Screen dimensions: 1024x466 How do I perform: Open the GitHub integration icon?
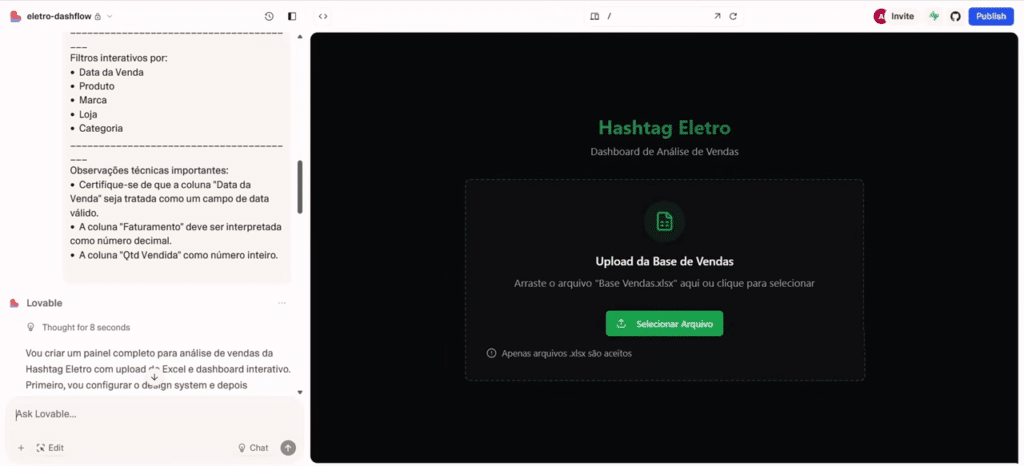pyautogui.click(x=955, y=16)
